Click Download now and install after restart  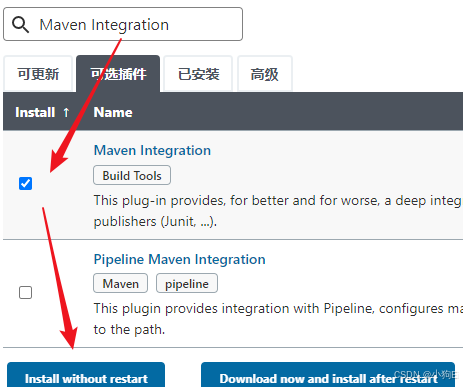tap(328, 375)
